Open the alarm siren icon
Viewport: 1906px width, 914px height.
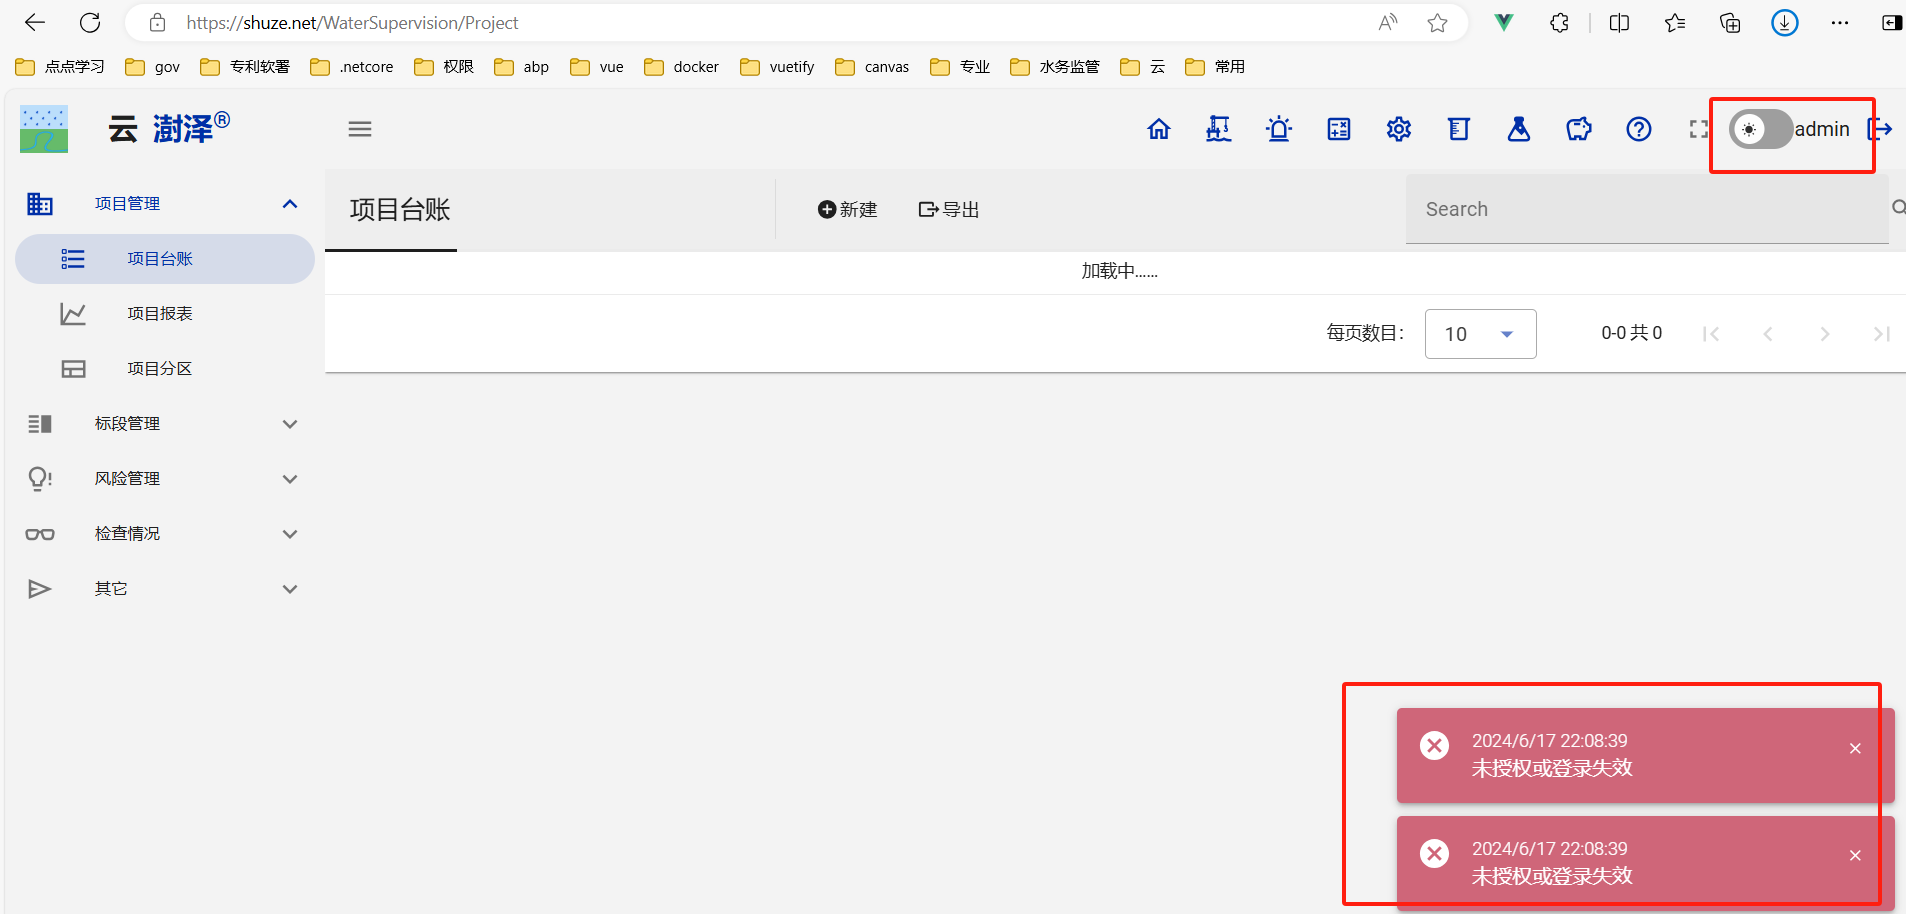pos(1278,129)
